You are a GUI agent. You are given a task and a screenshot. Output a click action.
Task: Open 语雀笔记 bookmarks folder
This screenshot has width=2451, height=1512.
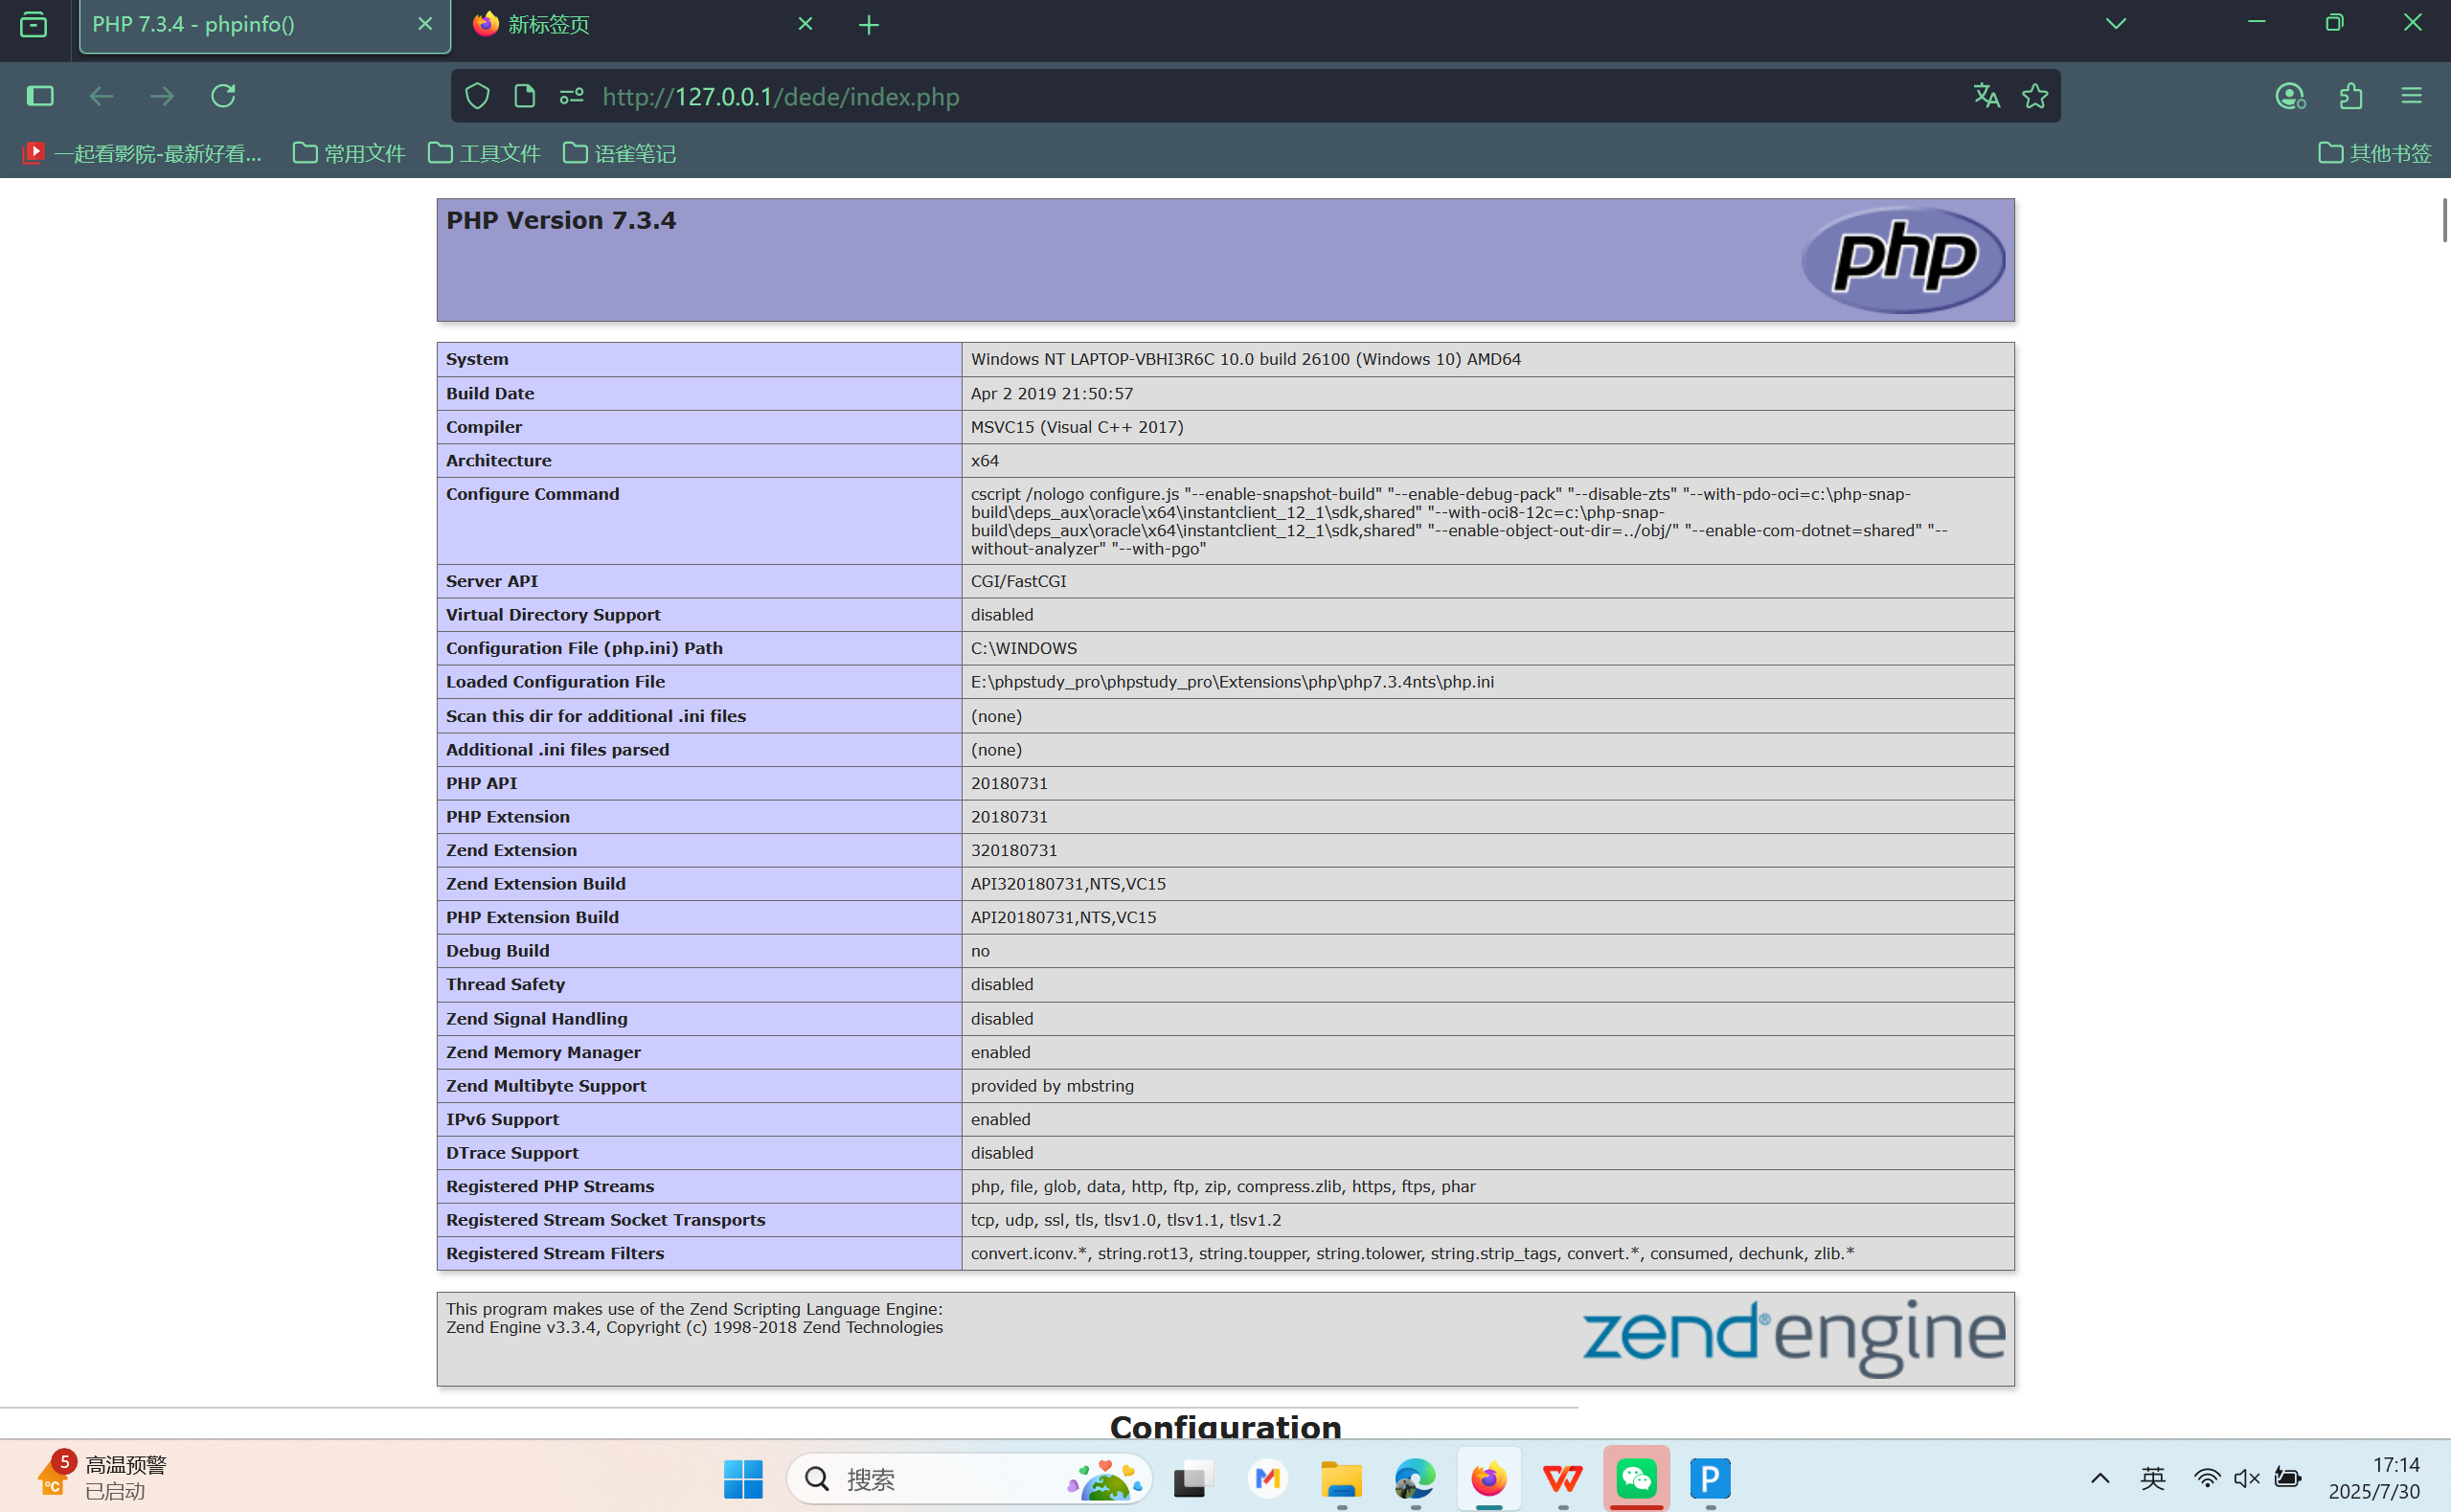point(619,153)
